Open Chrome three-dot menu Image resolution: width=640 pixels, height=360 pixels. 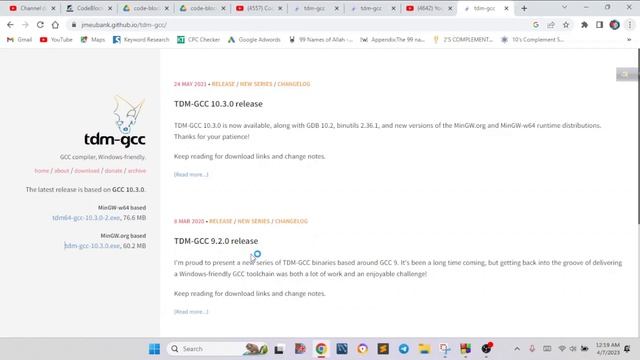pos(630,25)
